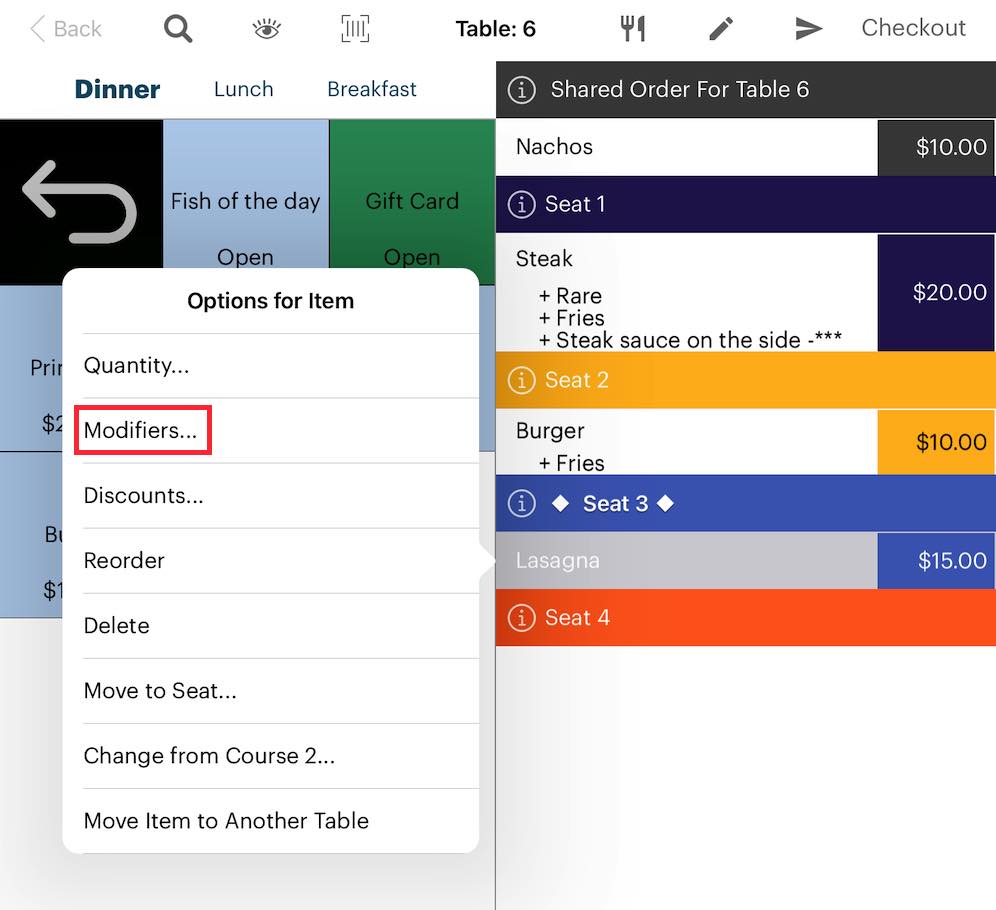Open the Discounts... option
This screenshot has height=910, width=996.
(143, 496)
